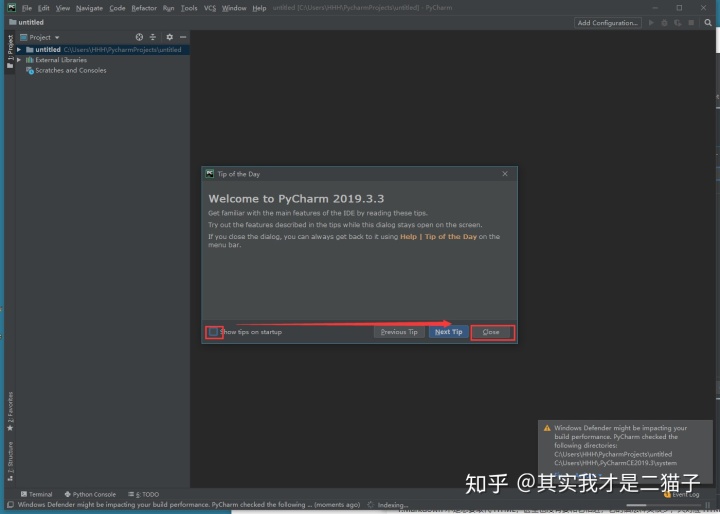Viewport: 720px width, 514px height.
Task: Open the Python Console tool window tab
Action: pos(90,494)
